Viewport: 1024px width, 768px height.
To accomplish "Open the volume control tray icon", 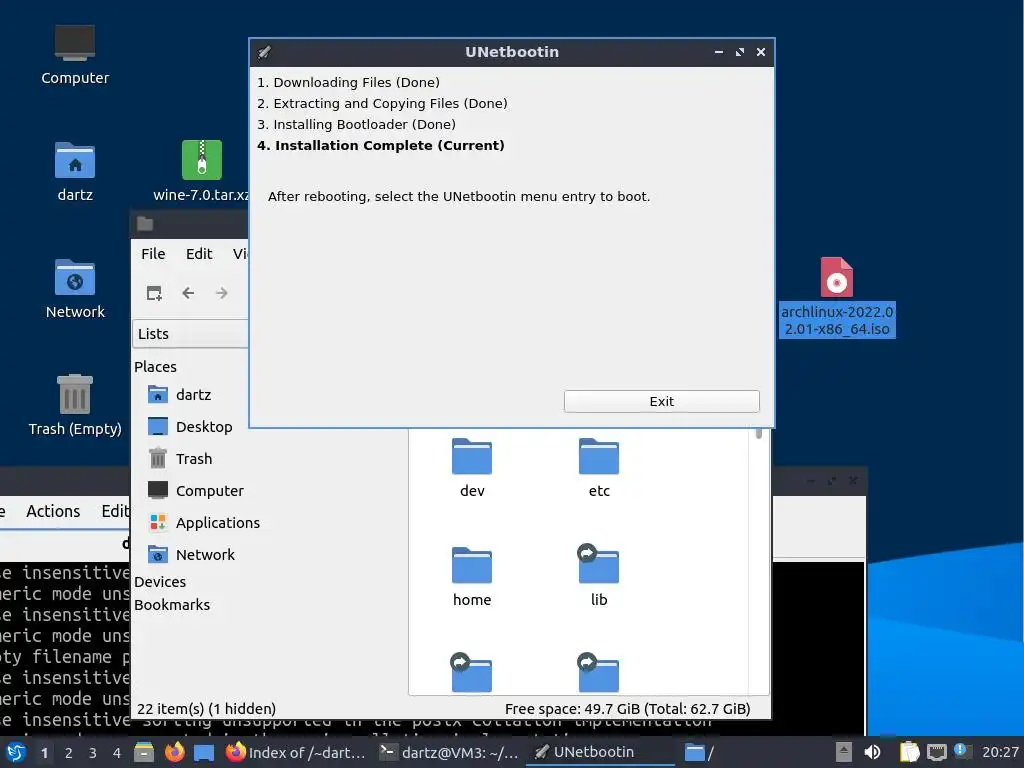I will pos(872,752).
